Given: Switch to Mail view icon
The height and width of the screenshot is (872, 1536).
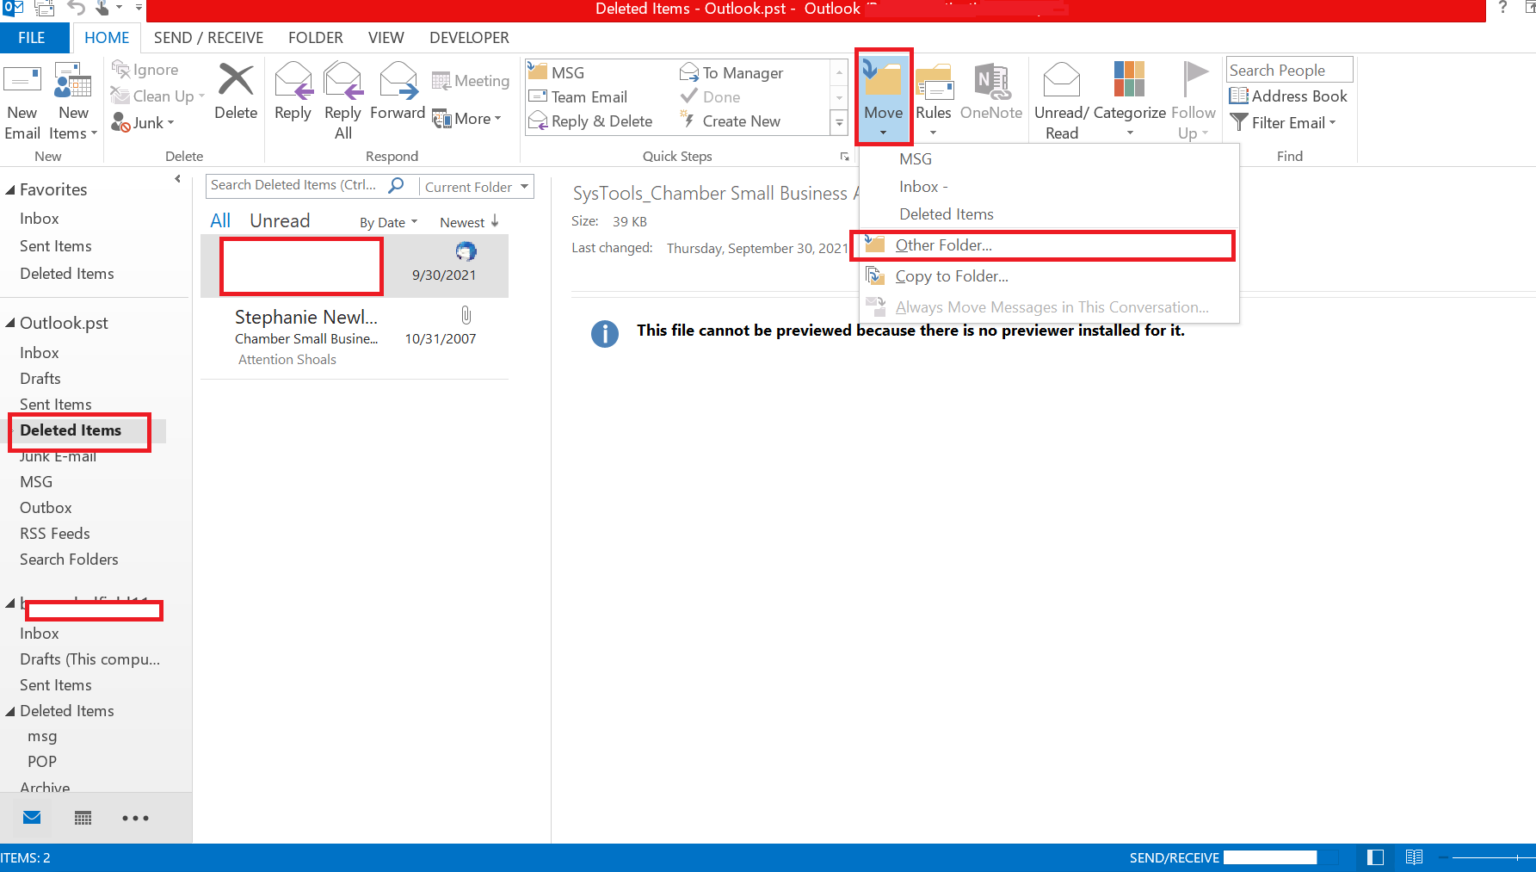Looking at the screenshot, I should tap(32, 818).
